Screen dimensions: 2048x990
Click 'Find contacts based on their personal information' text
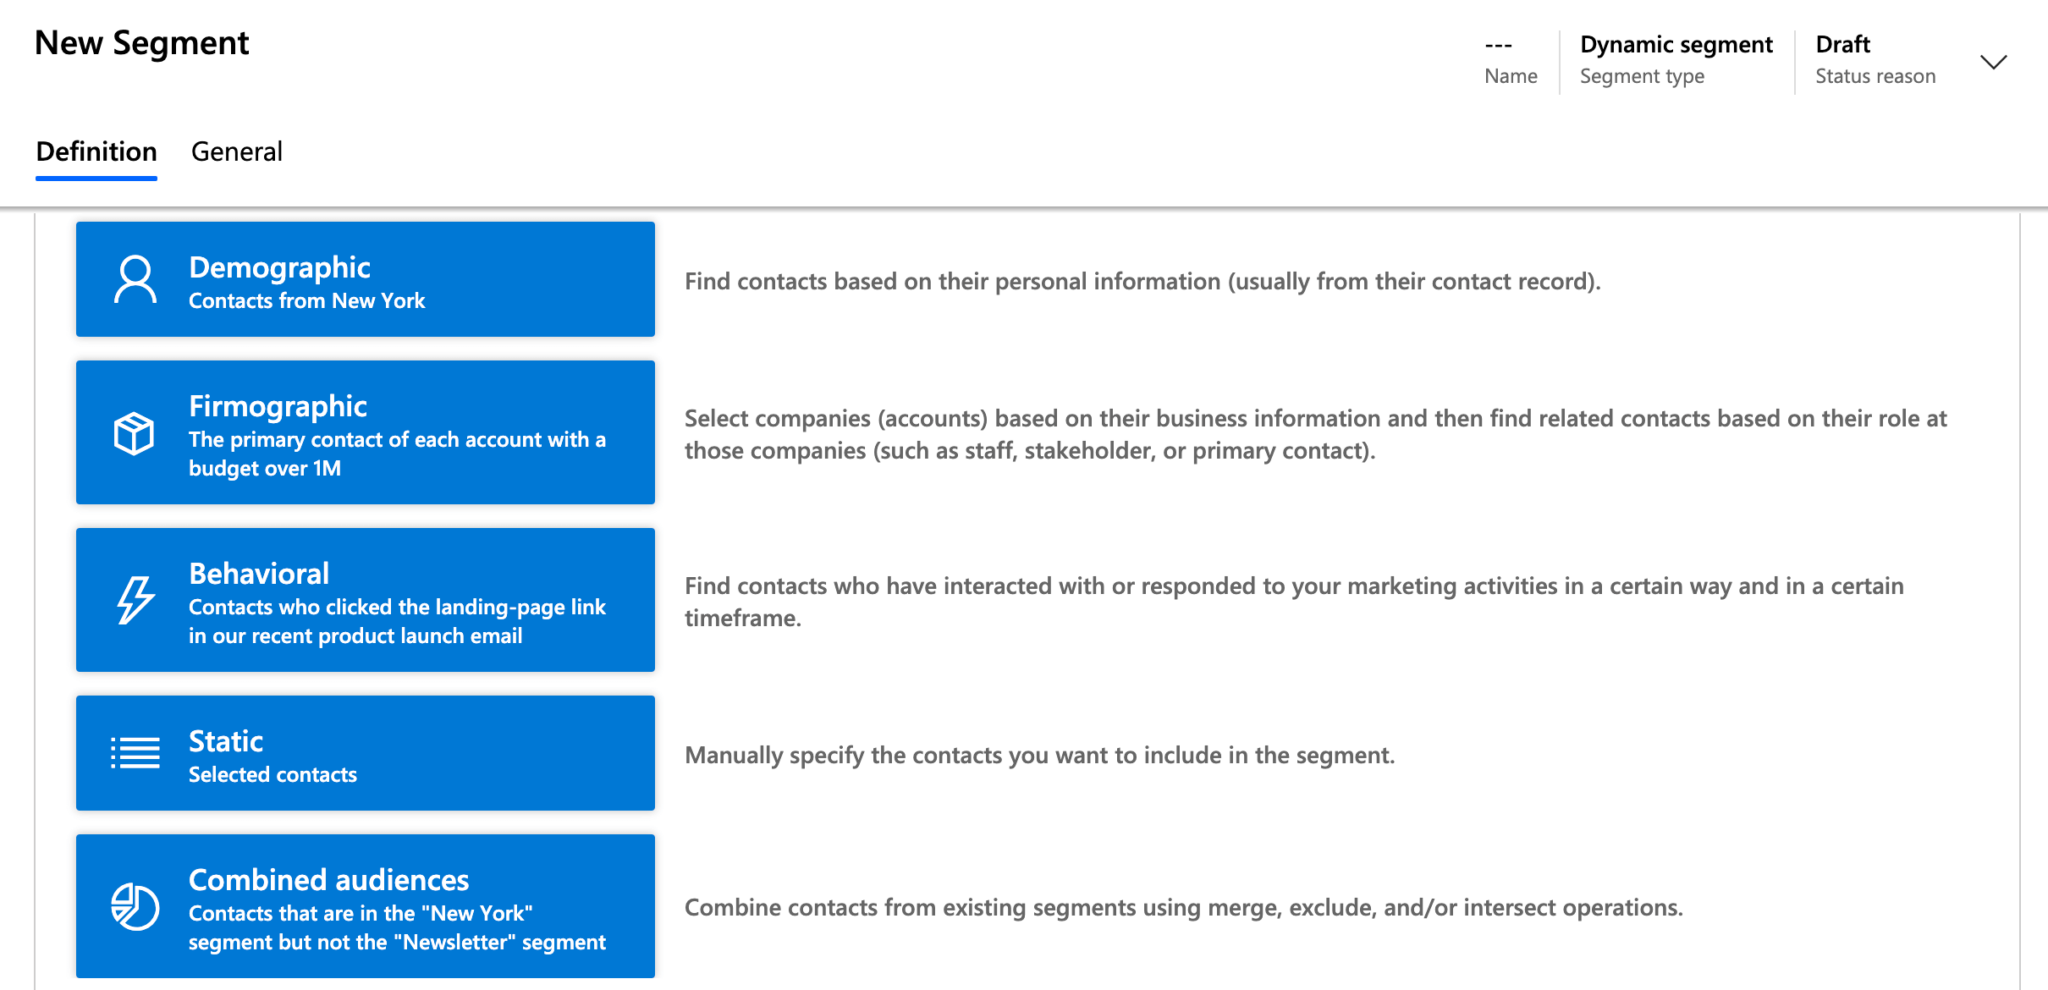pos(1142,281)
